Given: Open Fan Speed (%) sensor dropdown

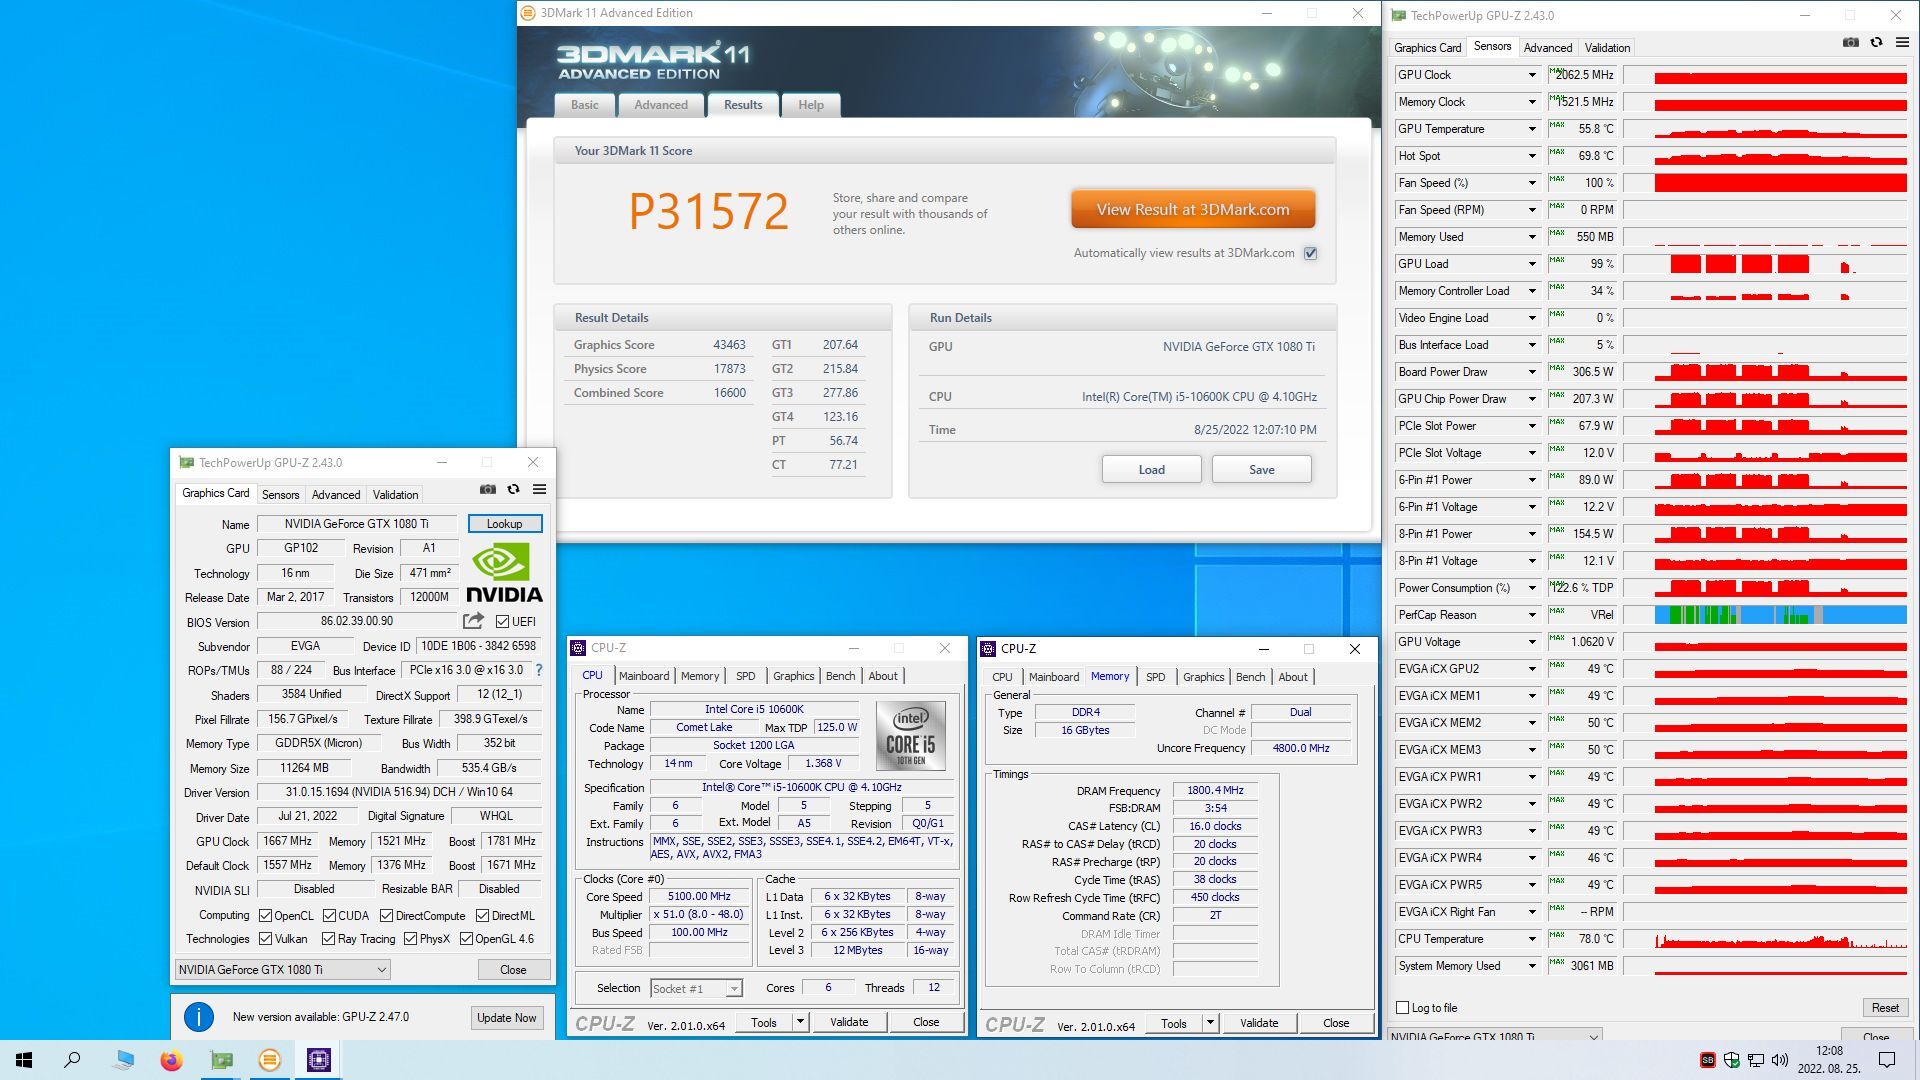Looking at the screenshot, I should pos(1531,183).
